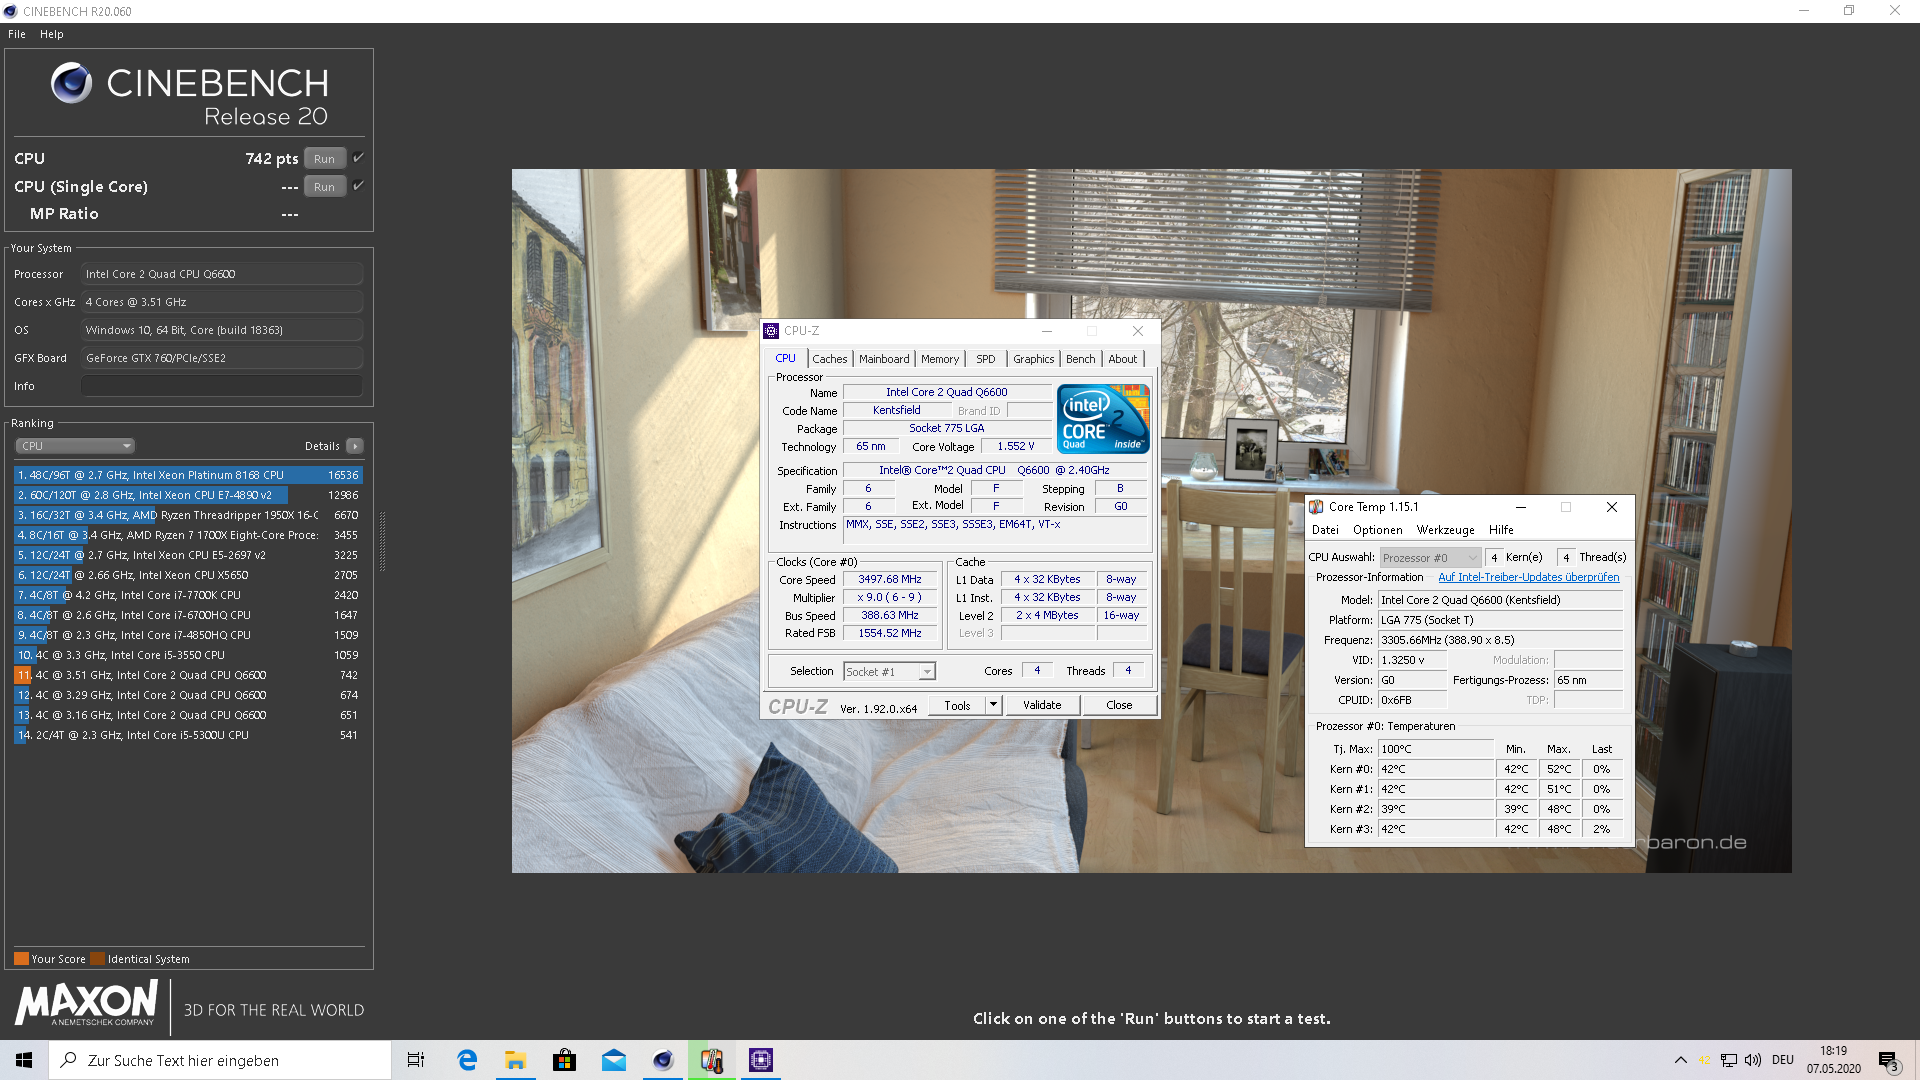This screenshot has height=1080, width=1920.
Task: Select the CPU tab in CPU-Z
Action: (786, 358)
